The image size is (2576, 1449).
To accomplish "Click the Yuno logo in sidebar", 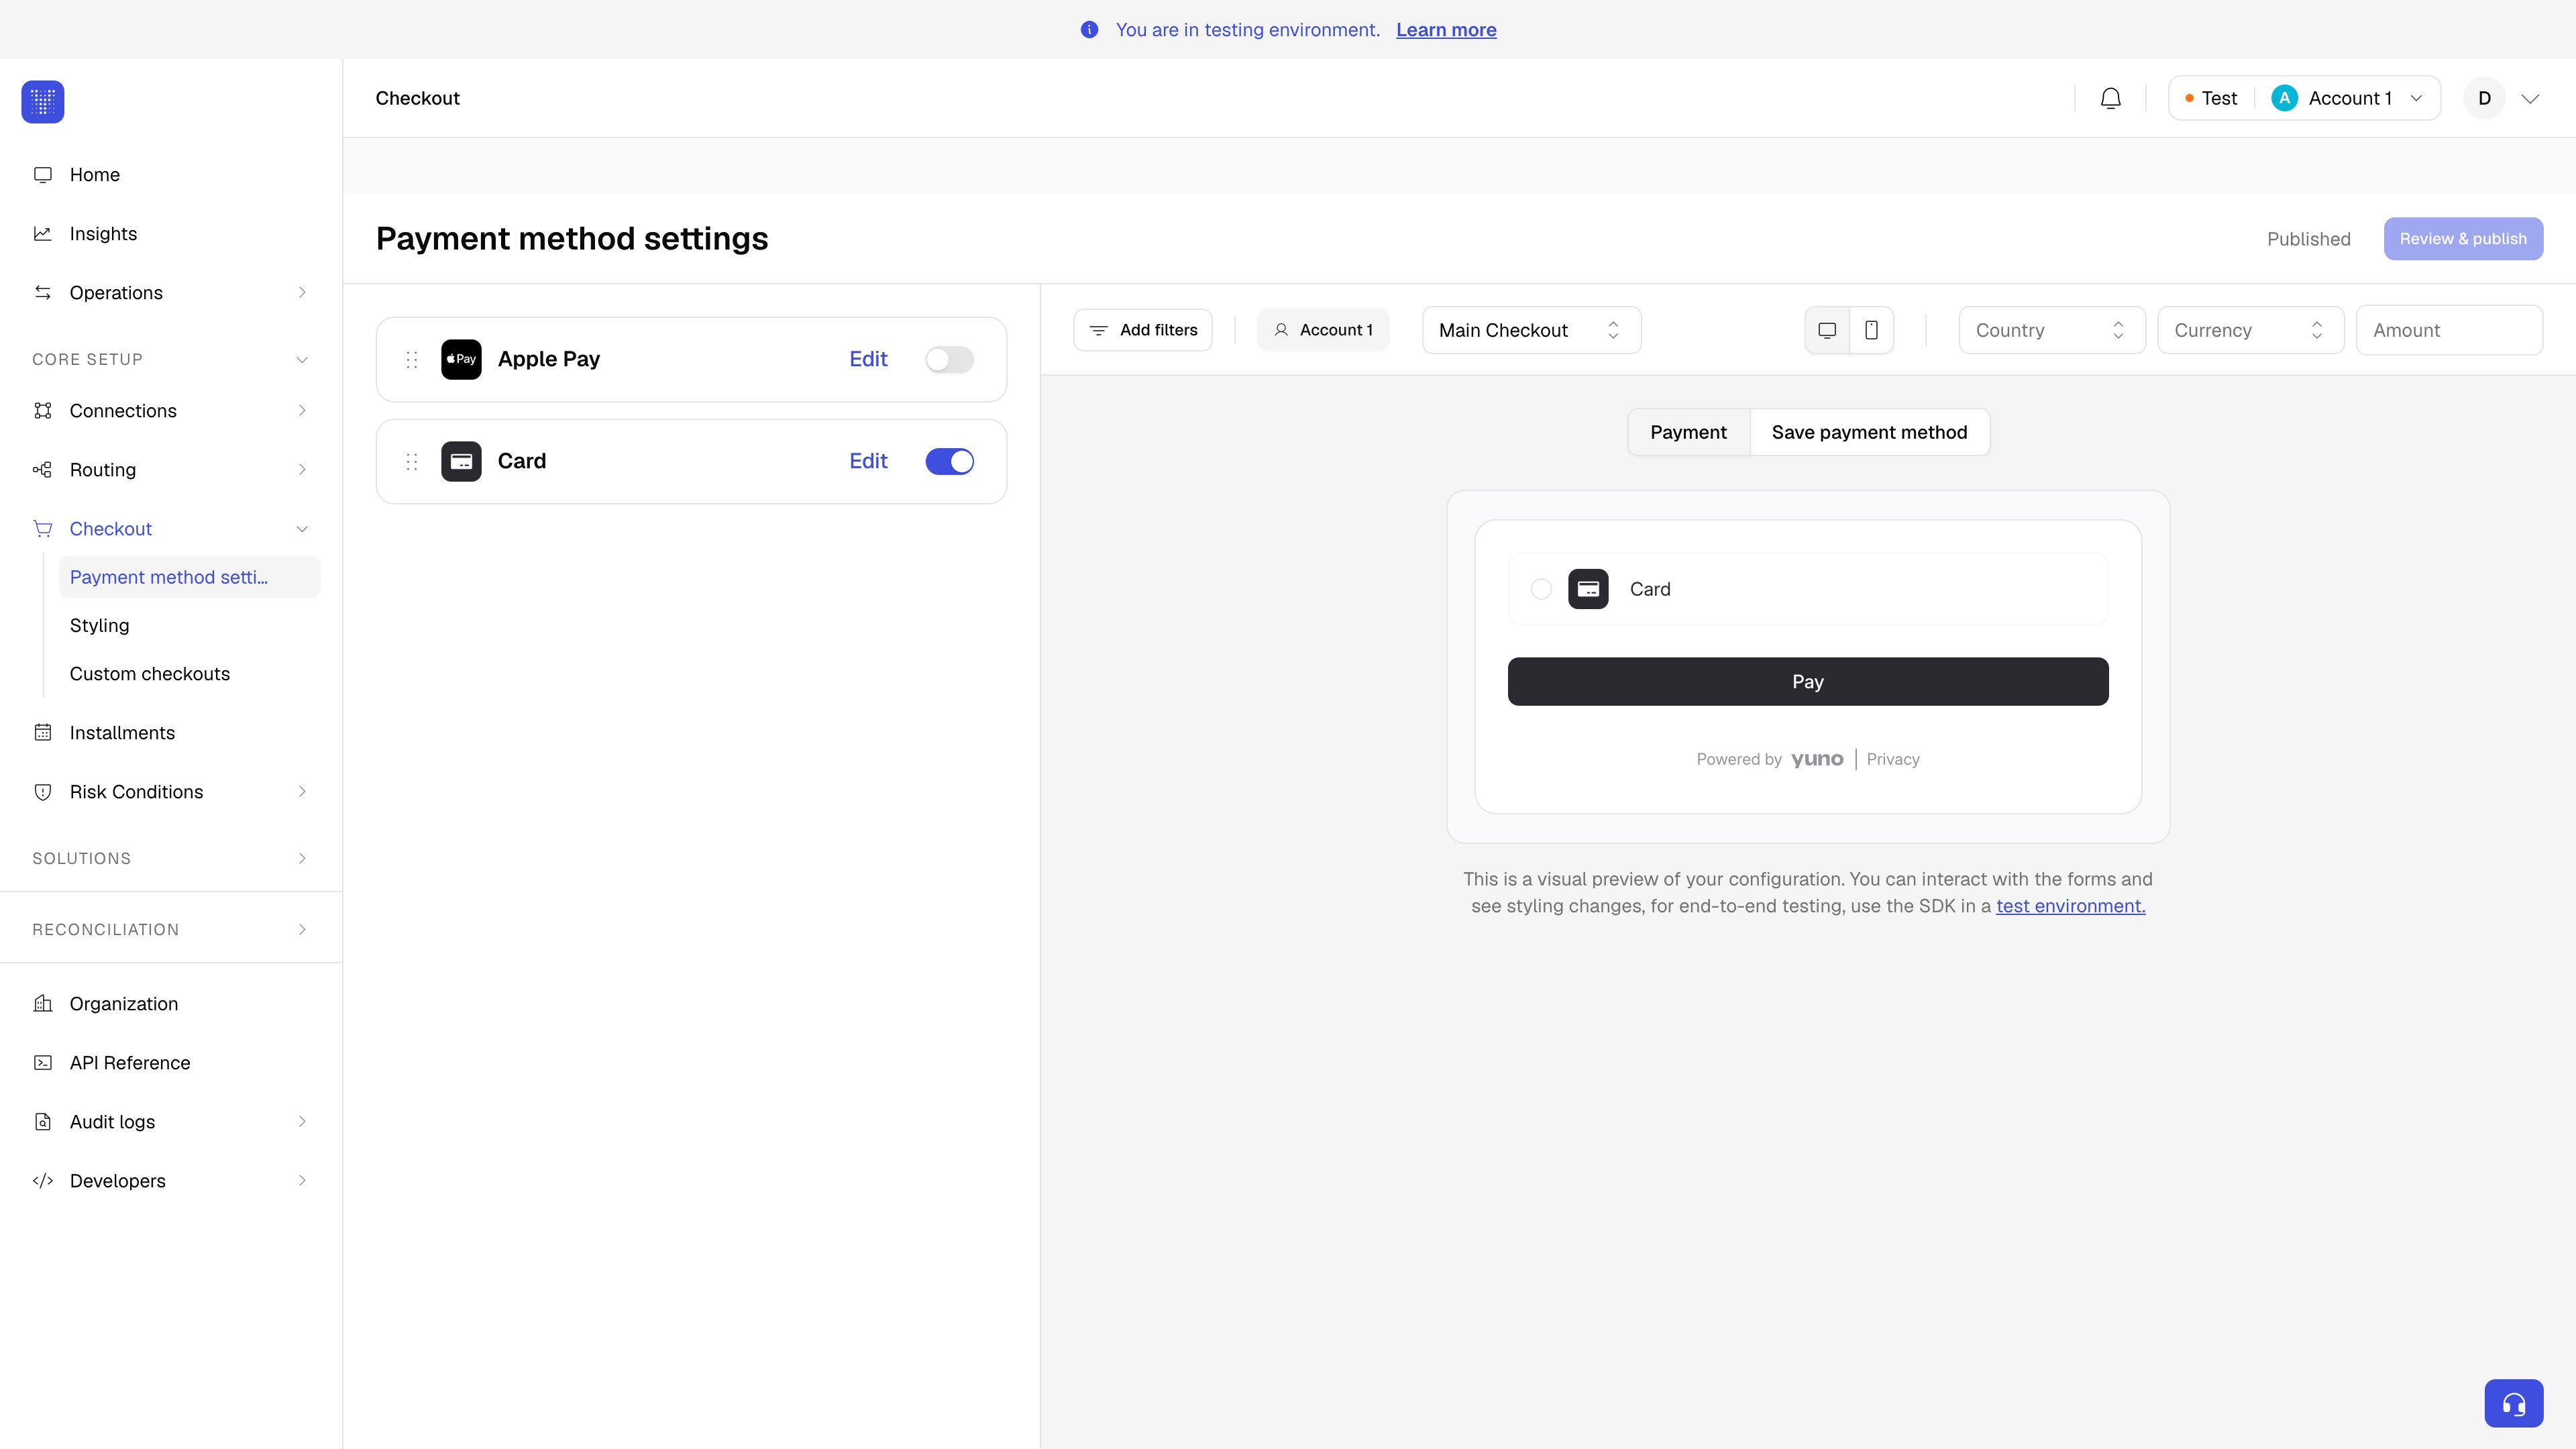I will [x=43, y=101].
